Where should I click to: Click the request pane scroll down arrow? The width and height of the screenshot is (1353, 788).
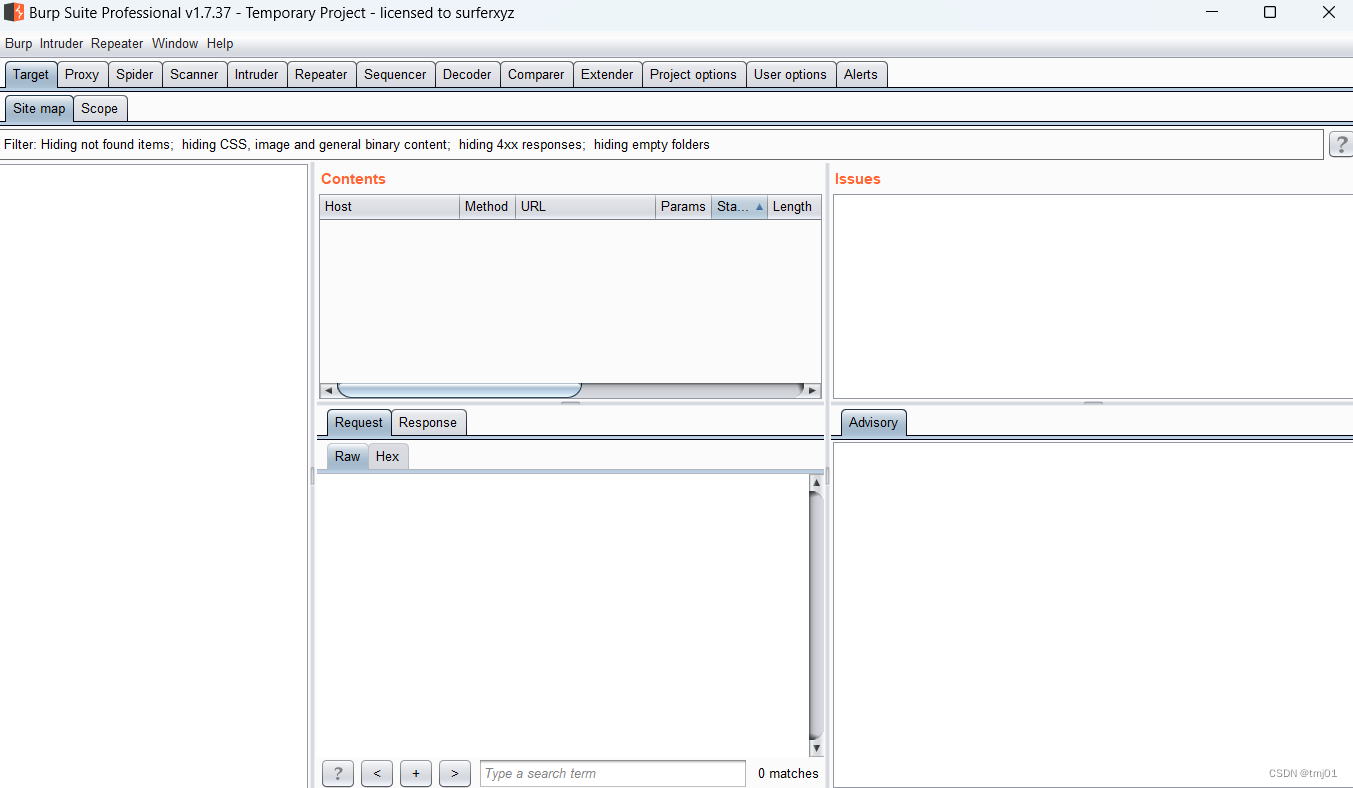816,748
